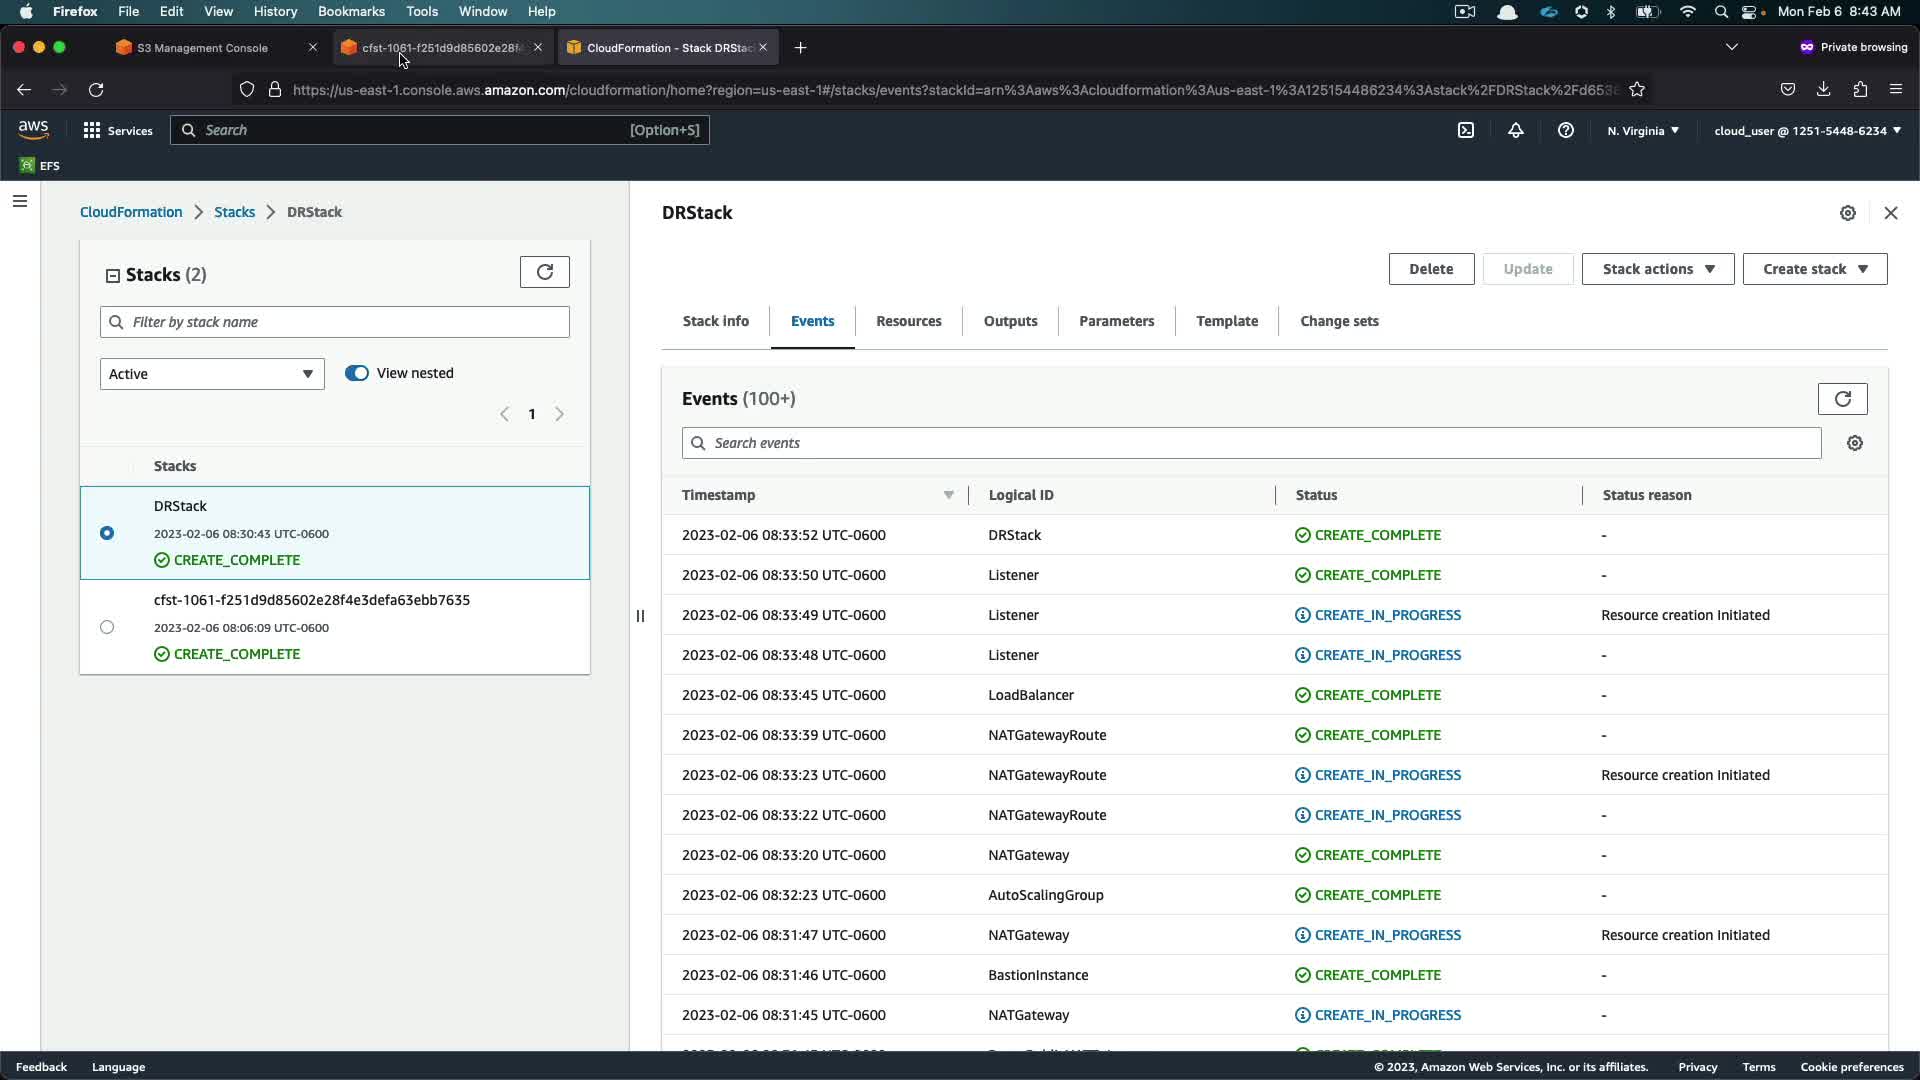Image resolution: width=1920 pixels, height=1080 pixels.
Task: Open the side navigation hamburger menu
Action: point(20,201)
